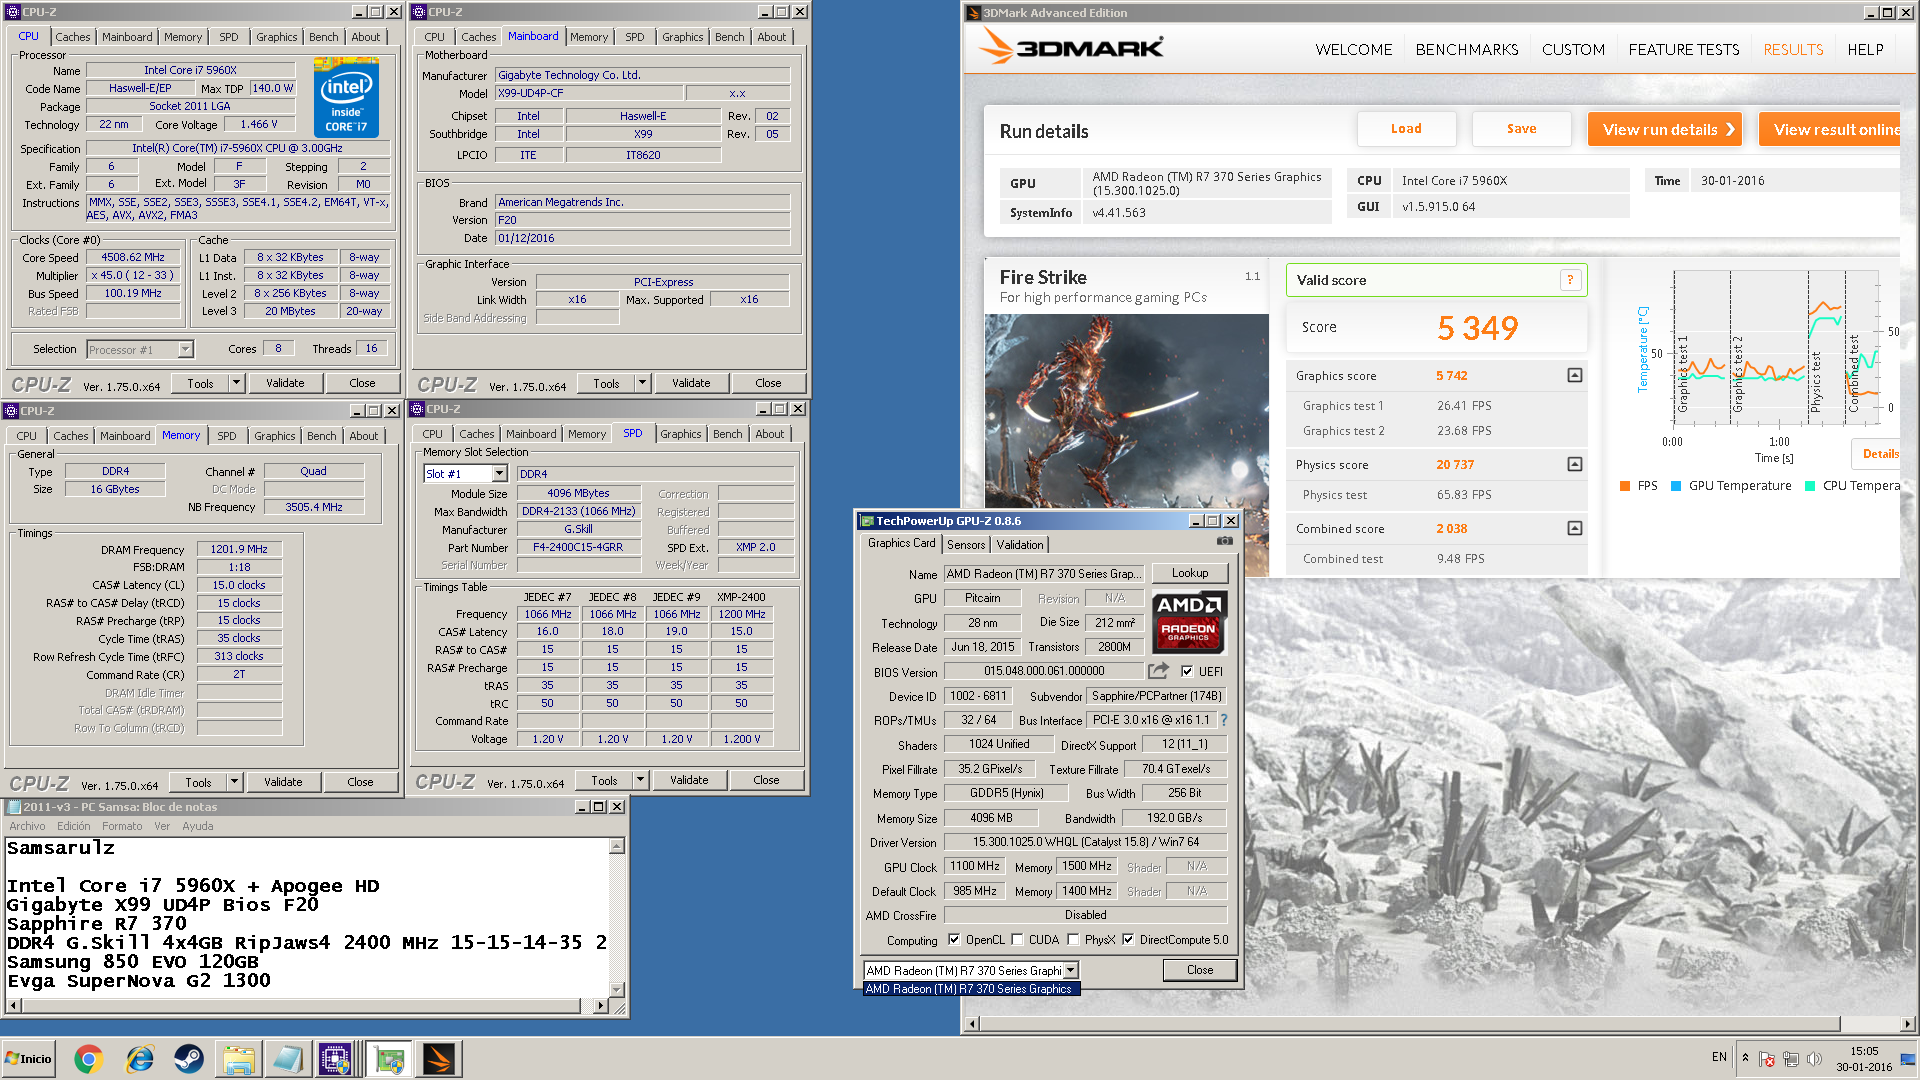The width and height of the screenshot is (1920, 1080).
Task: Open Tools dropdown arrow in CPU-Z CPU window
Action: tap(236, 383)
